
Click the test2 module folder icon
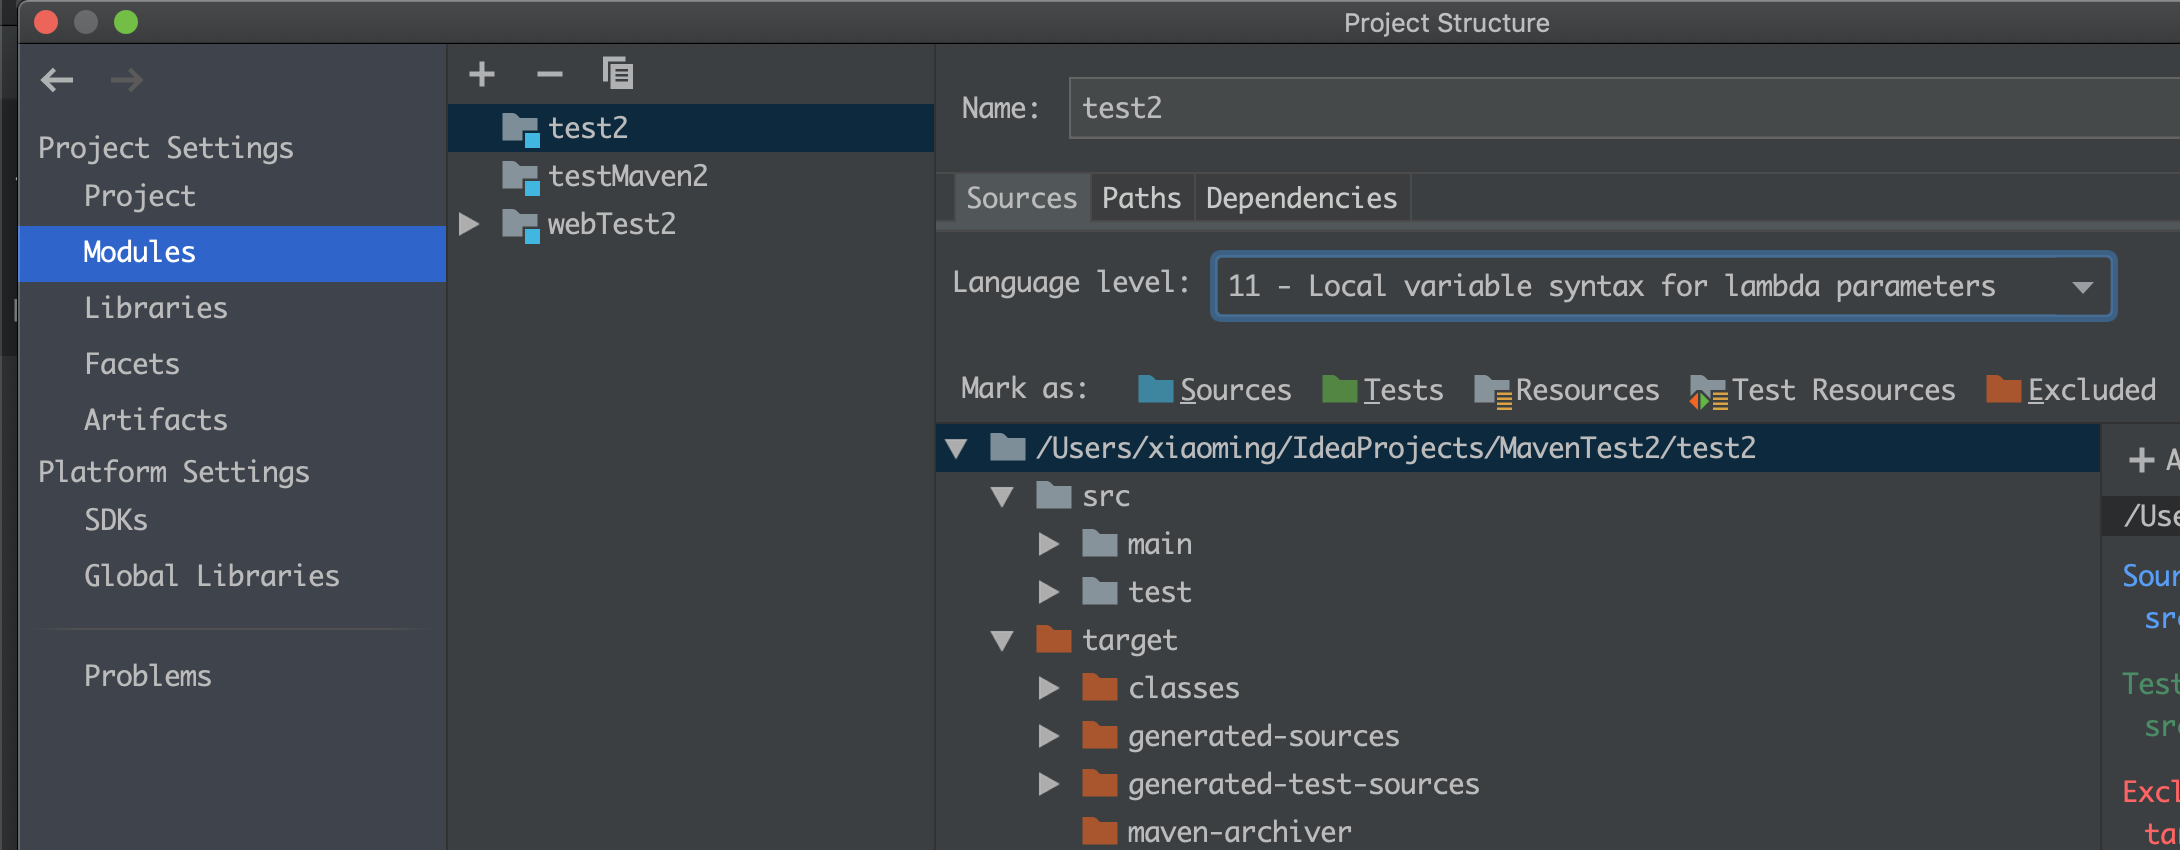tap(521, 129)
